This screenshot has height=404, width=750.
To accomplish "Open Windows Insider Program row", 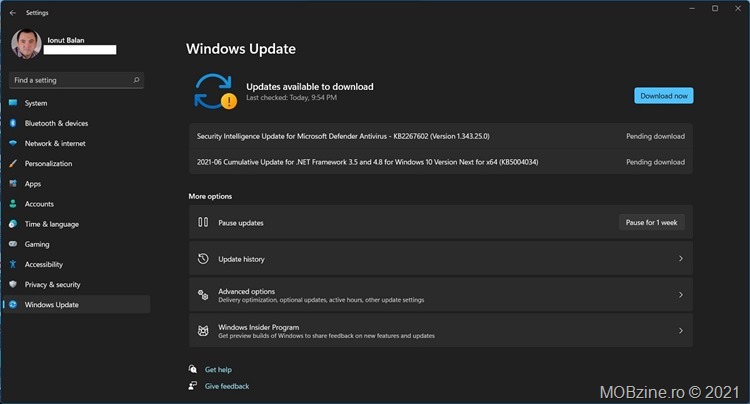I will [x=441, y=331].
